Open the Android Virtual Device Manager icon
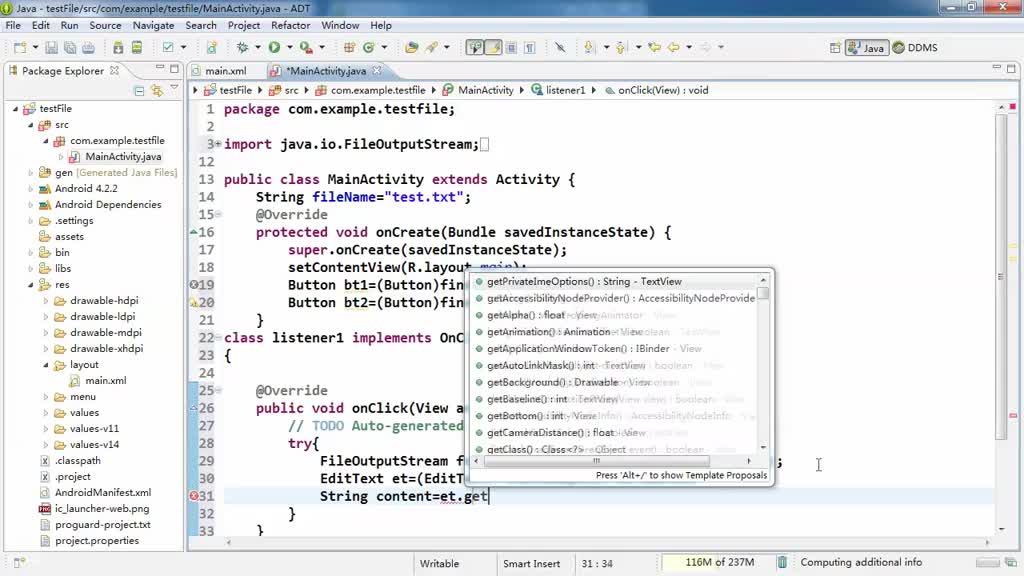Image resolution: width=1024 pixels, height=576 pixels. (136, 48)
